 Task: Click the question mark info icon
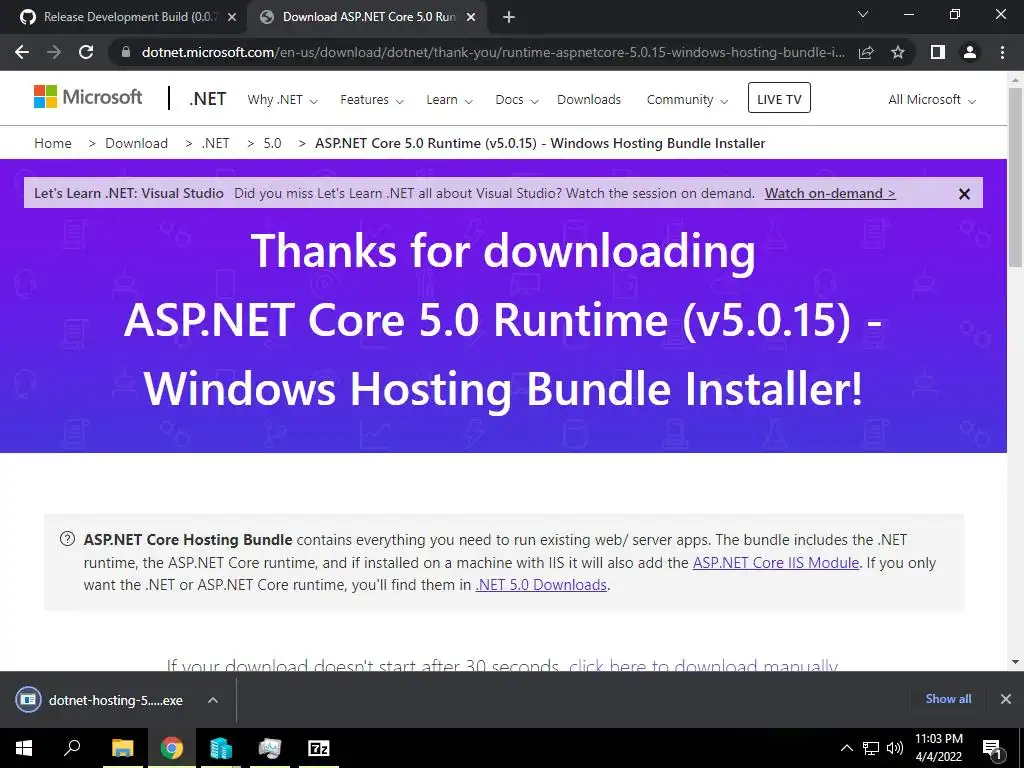pyautogui.click(x=67, y=539)
